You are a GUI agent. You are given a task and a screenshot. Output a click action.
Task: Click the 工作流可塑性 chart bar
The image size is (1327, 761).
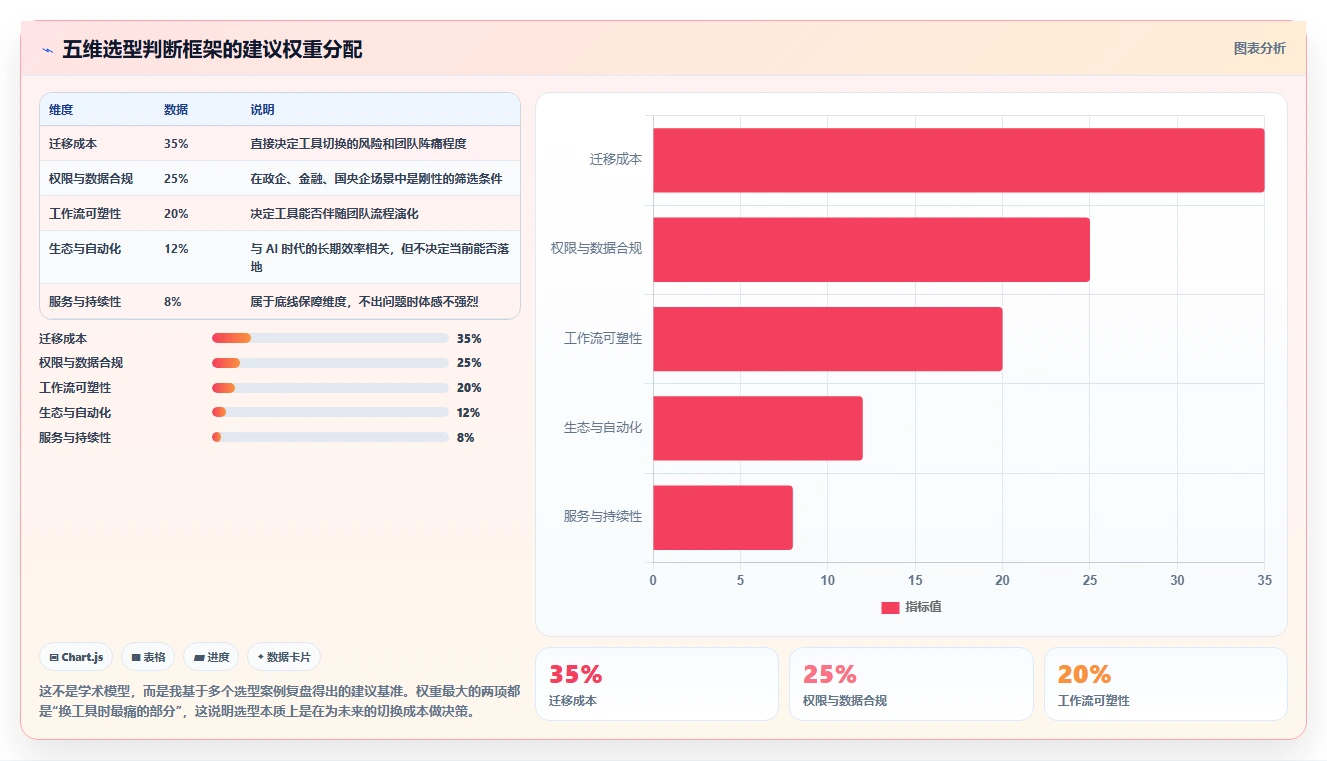coord(827,339)
